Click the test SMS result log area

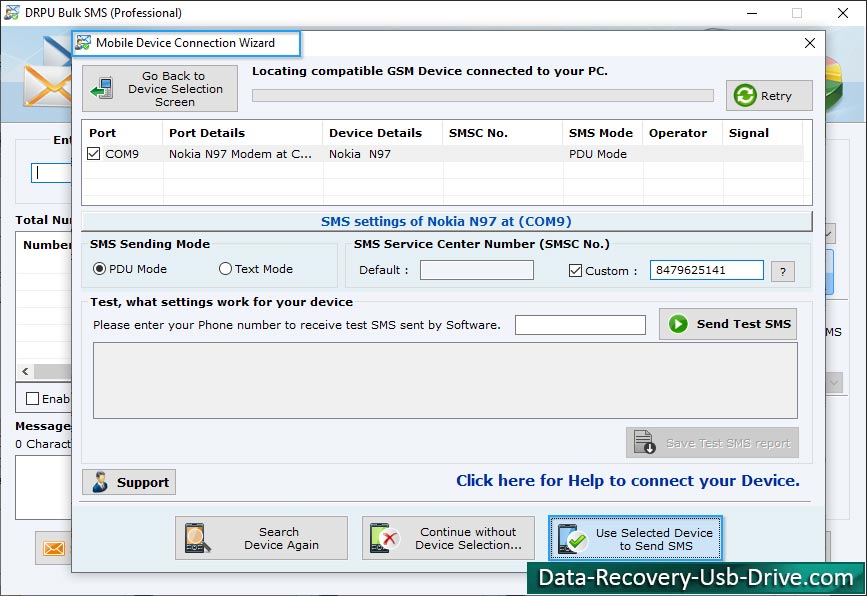(x=445, y=380)
